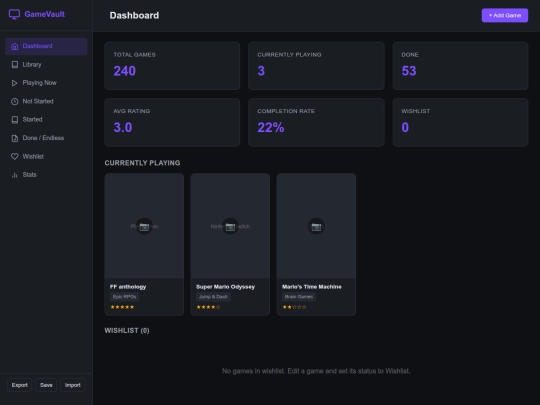This screenshot has height=405, width=540.
Task: Click the Dashboard page heading
Action: click(x=134, y=15)
